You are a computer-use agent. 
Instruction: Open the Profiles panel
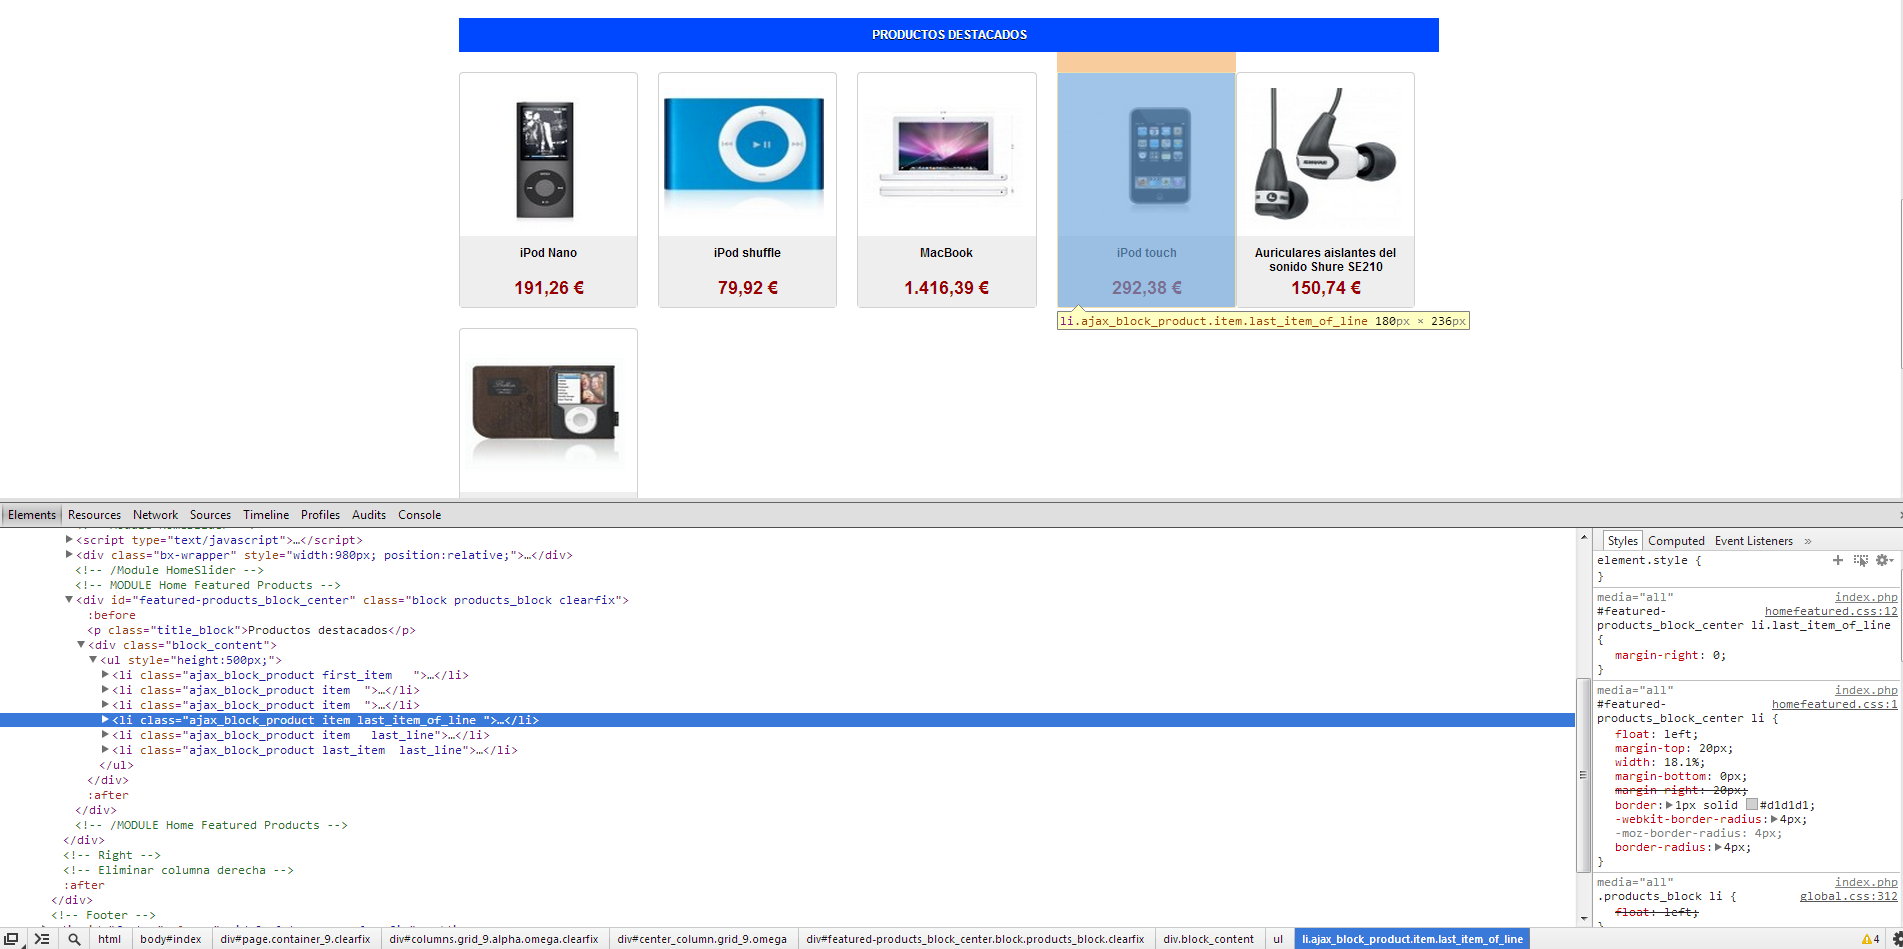(320, 515)
